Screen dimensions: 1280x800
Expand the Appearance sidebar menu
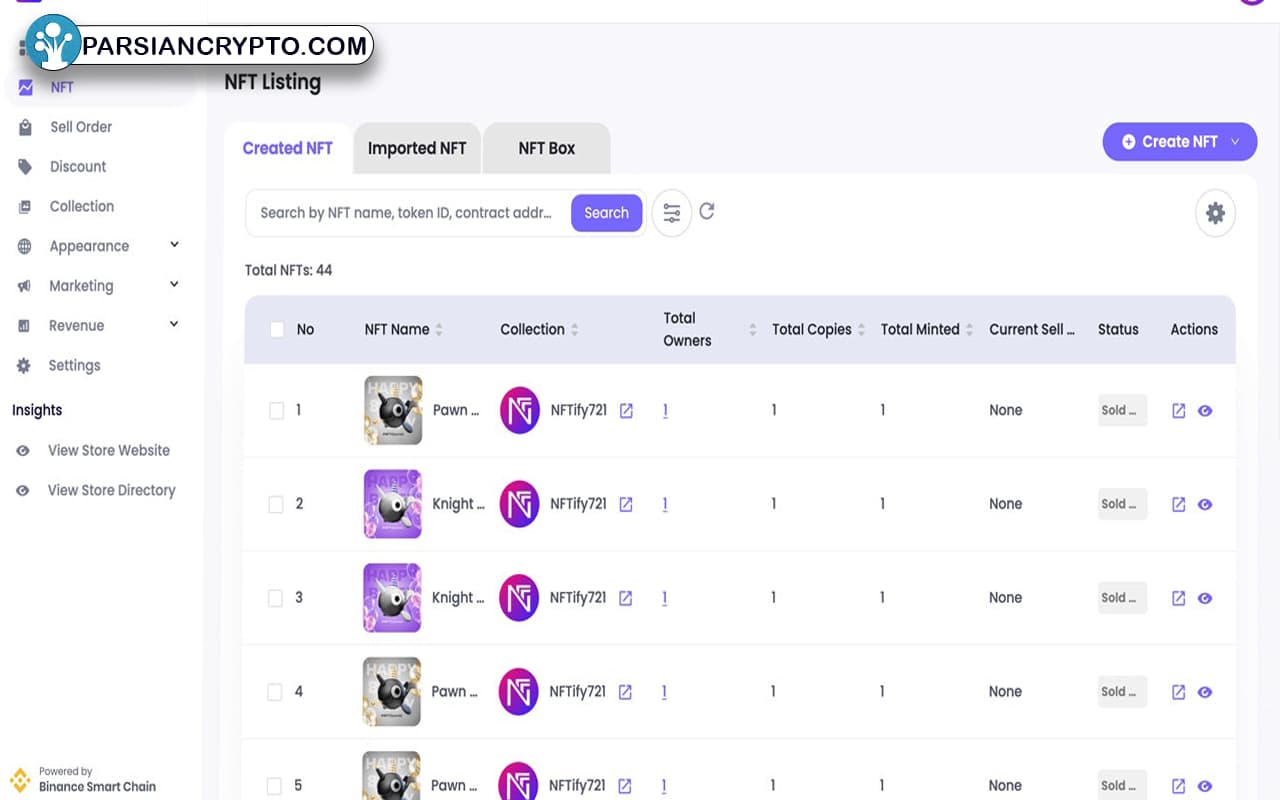(98, 246)
